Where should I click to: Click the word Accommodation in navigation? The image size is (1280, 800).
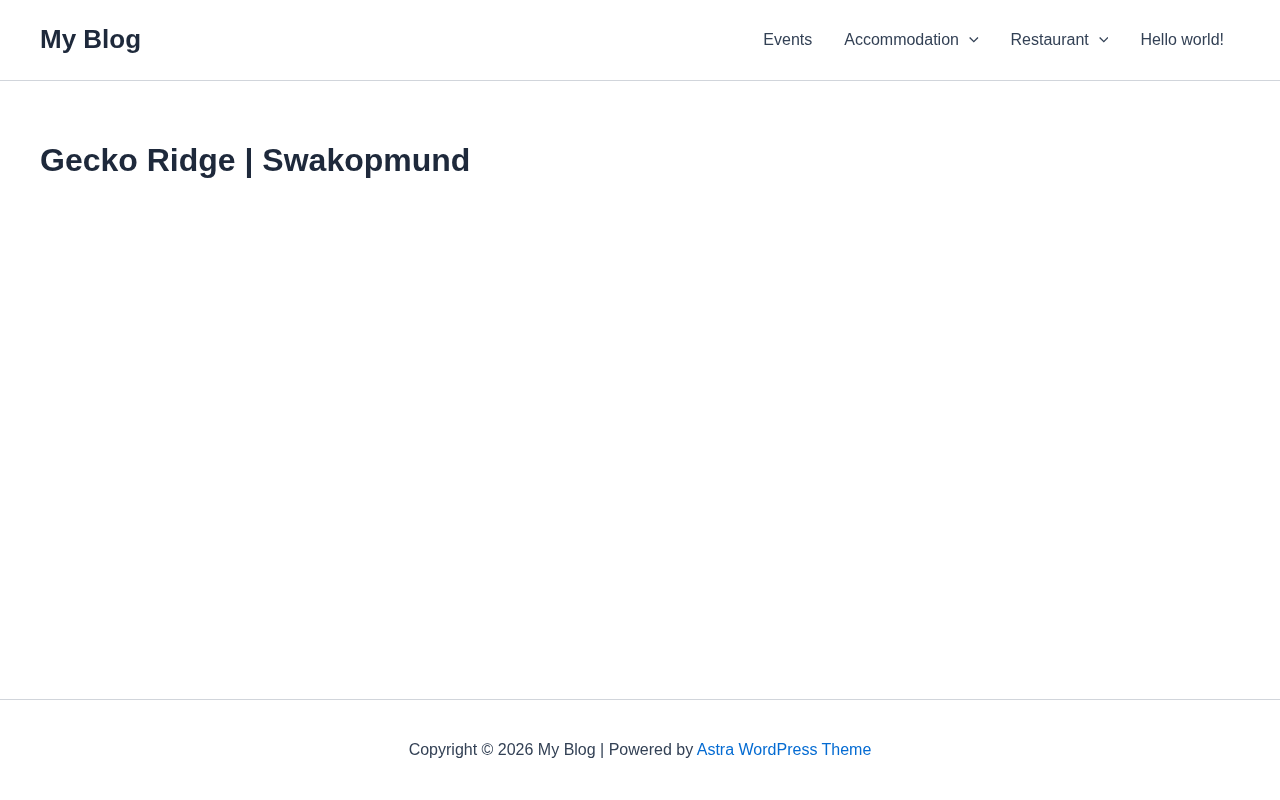901,40
